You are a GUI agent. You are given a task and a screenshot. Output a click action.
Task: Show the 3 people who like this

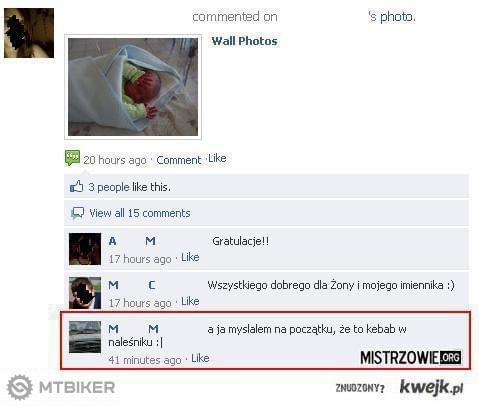click(x=129, y=187)
